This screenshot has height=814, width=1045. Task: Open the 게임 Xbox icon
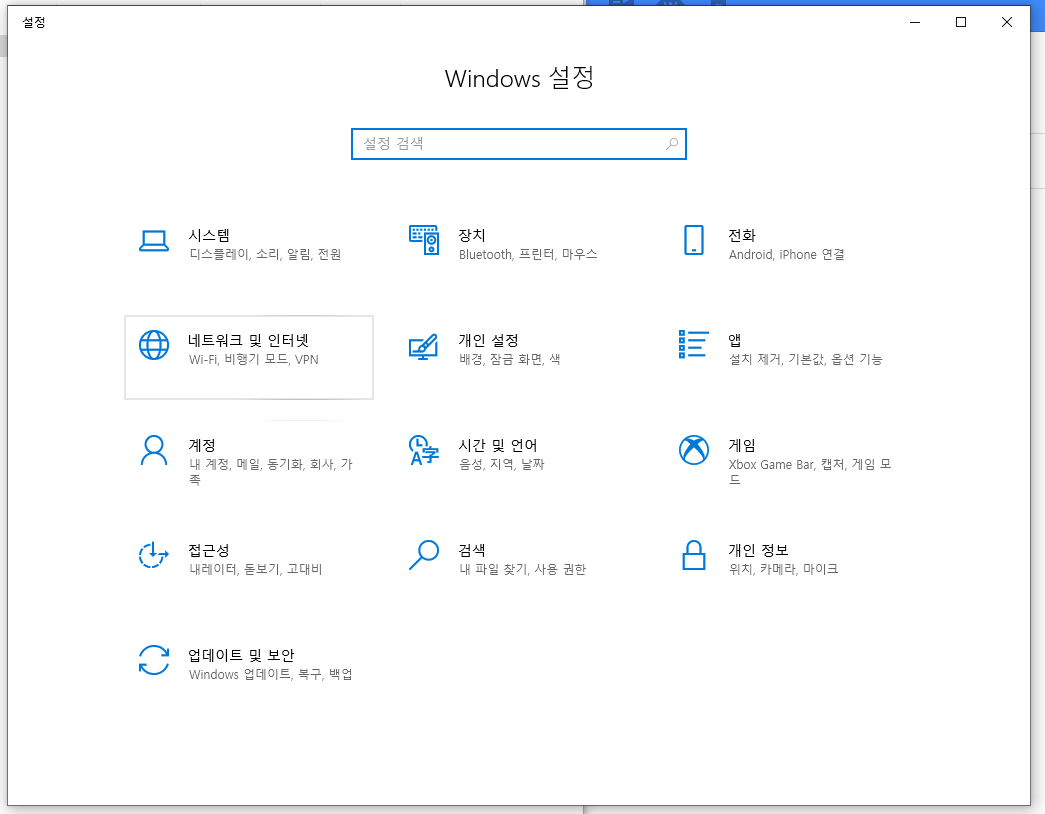pos(694,450)
